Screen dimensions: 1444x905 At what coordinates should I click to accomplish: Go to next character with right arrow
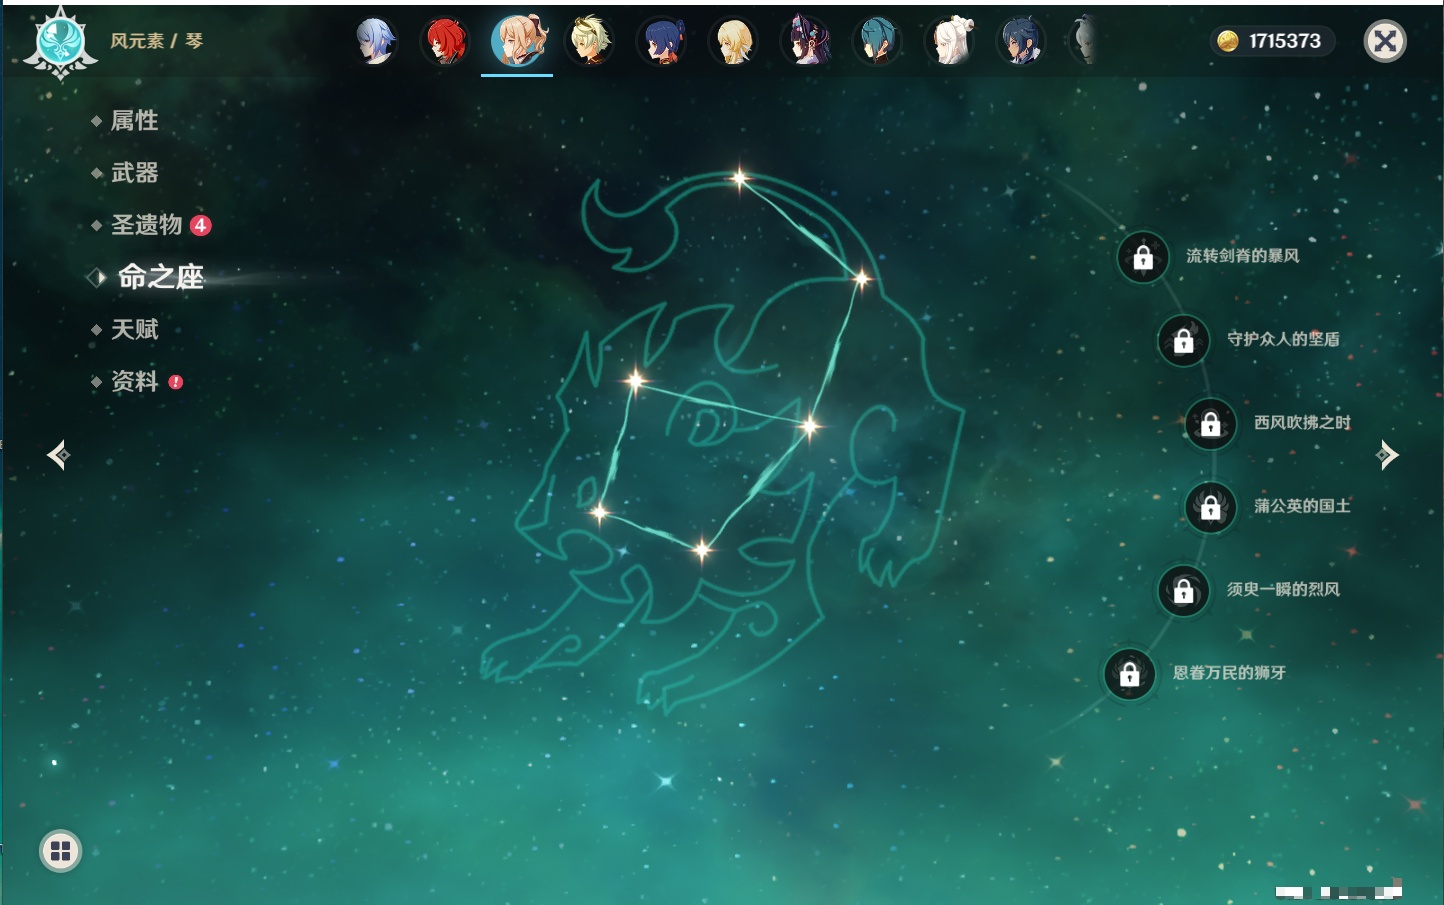[x=1386, y=455]
